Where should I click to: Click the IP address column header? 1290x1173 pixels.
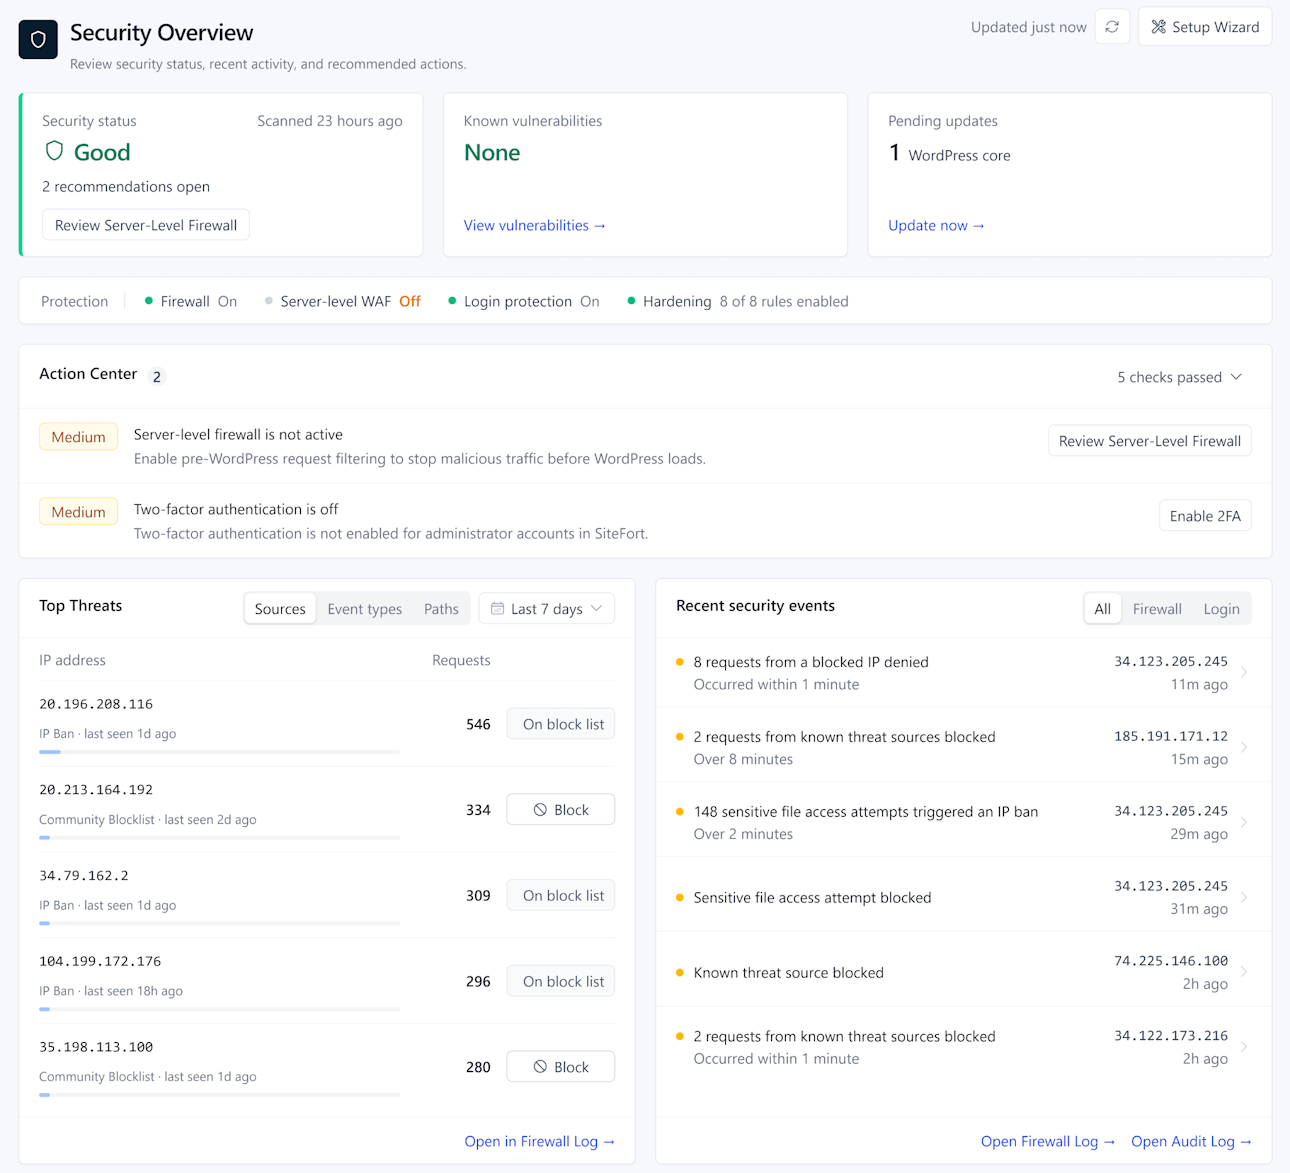72,660
